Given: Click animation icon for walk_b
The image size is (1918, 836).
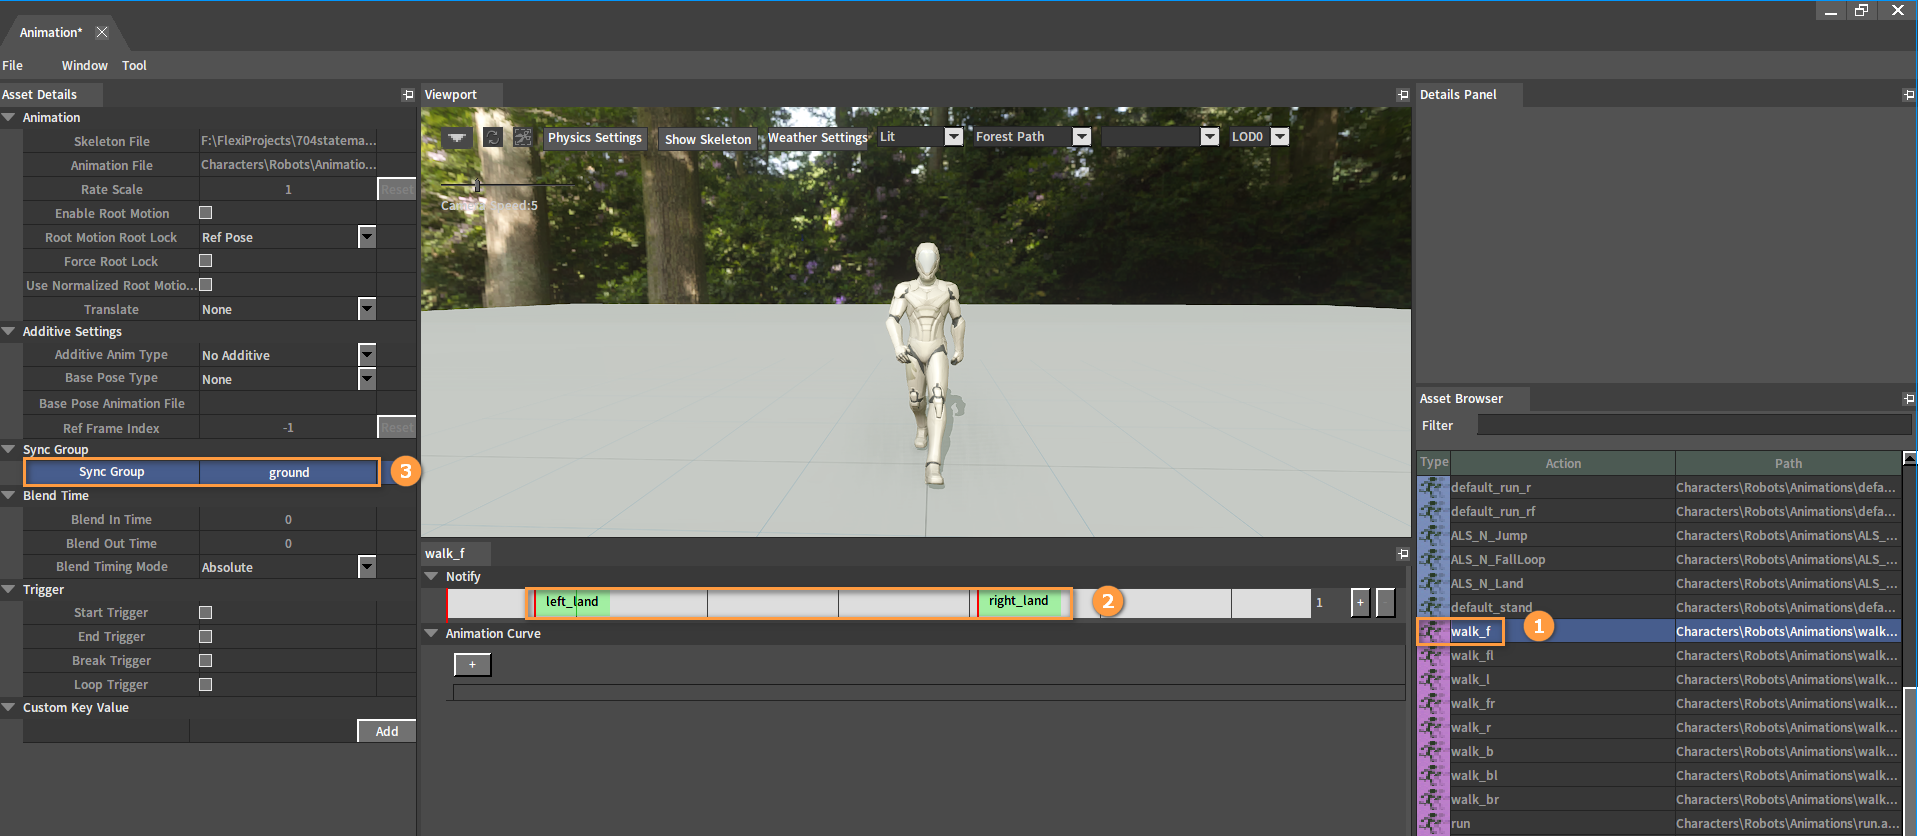Looking at the screenshot, I should 1433,751.
